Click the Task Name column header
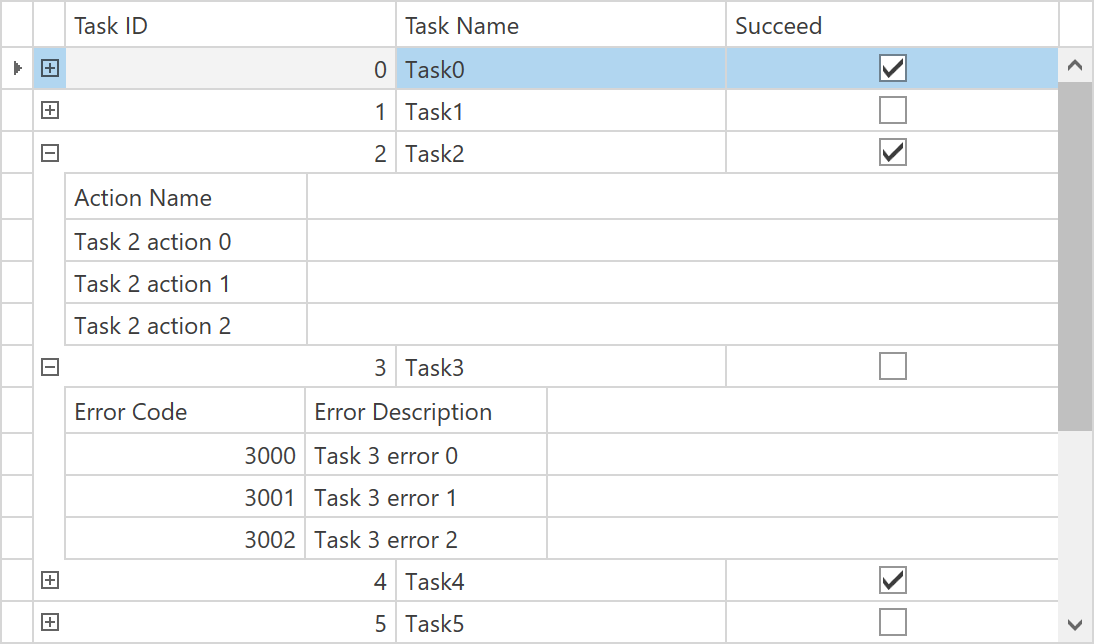The height and width of the screenshot is (644, 1094). tap(560, 26)
